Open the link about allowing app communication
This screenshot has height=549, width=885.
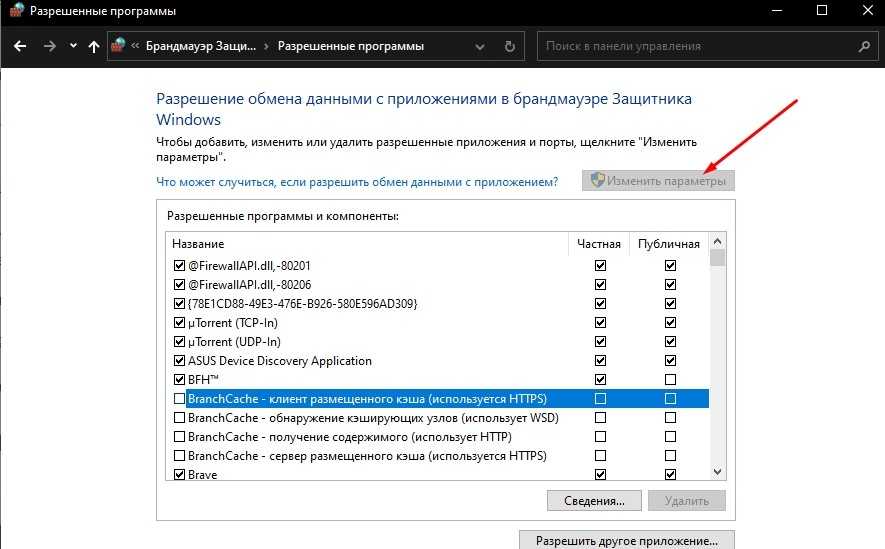coord(357,181)
